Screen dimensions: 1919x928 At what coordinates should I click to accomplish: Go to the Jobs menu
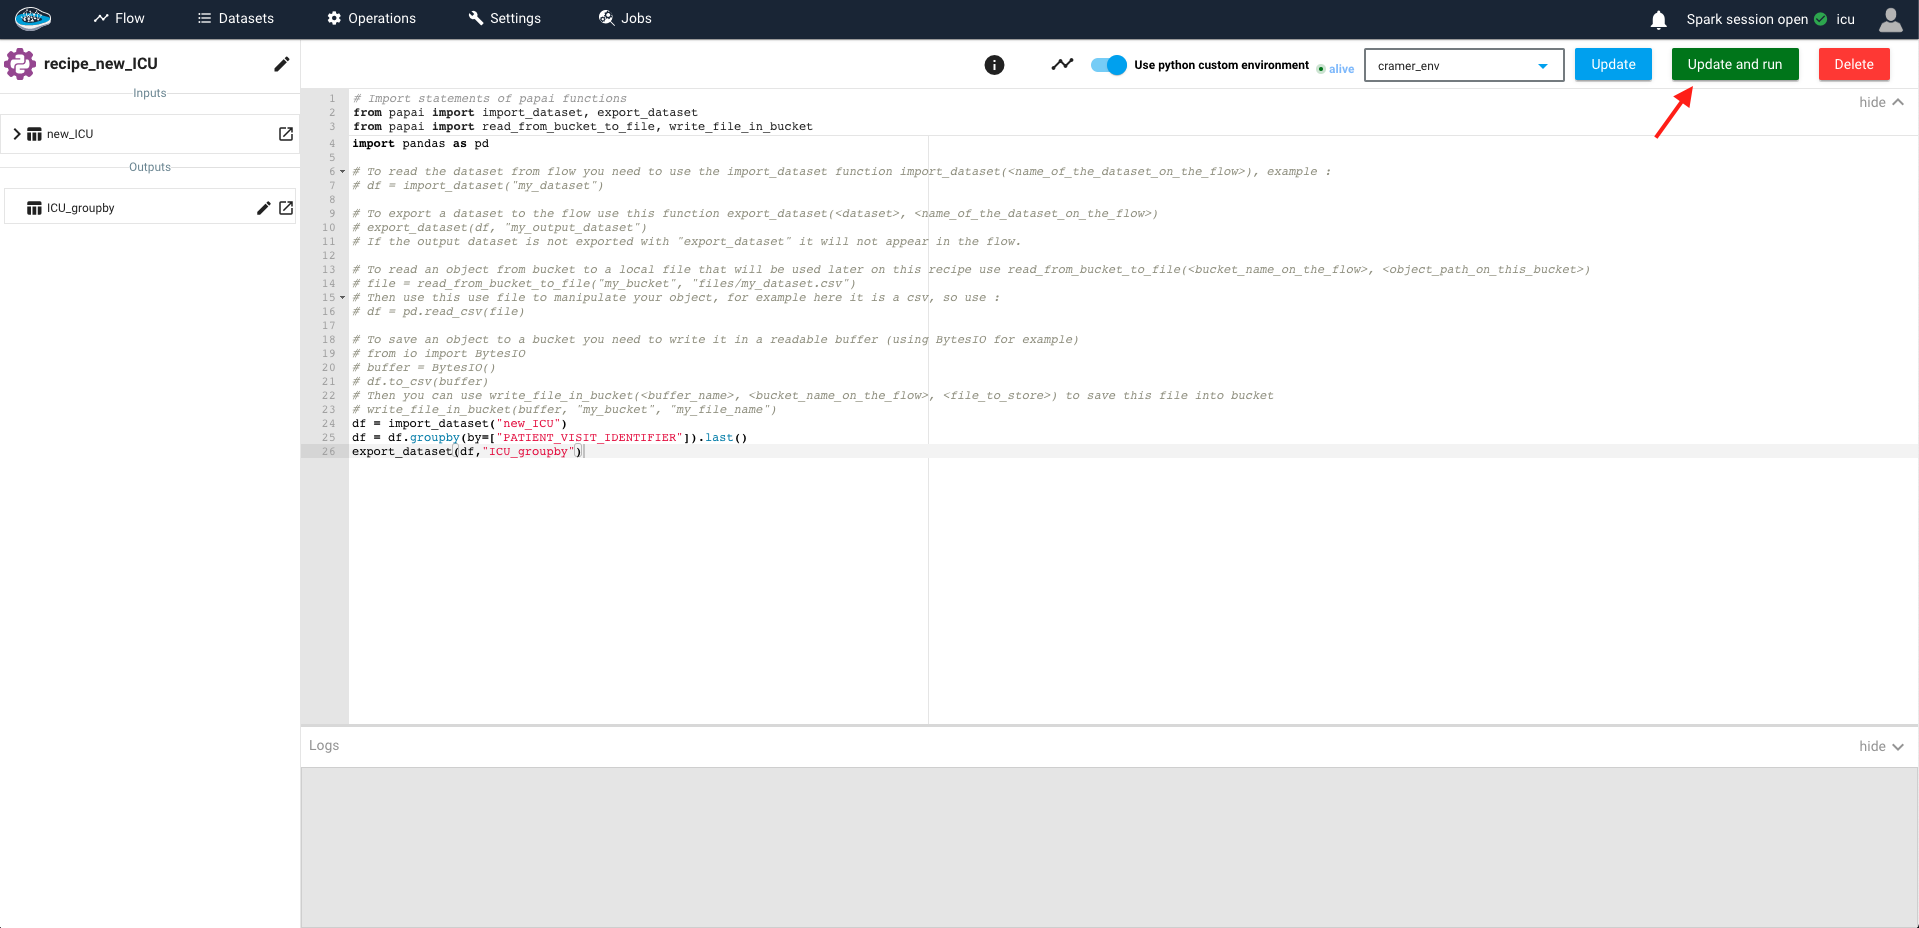click(x=625, y=18)
